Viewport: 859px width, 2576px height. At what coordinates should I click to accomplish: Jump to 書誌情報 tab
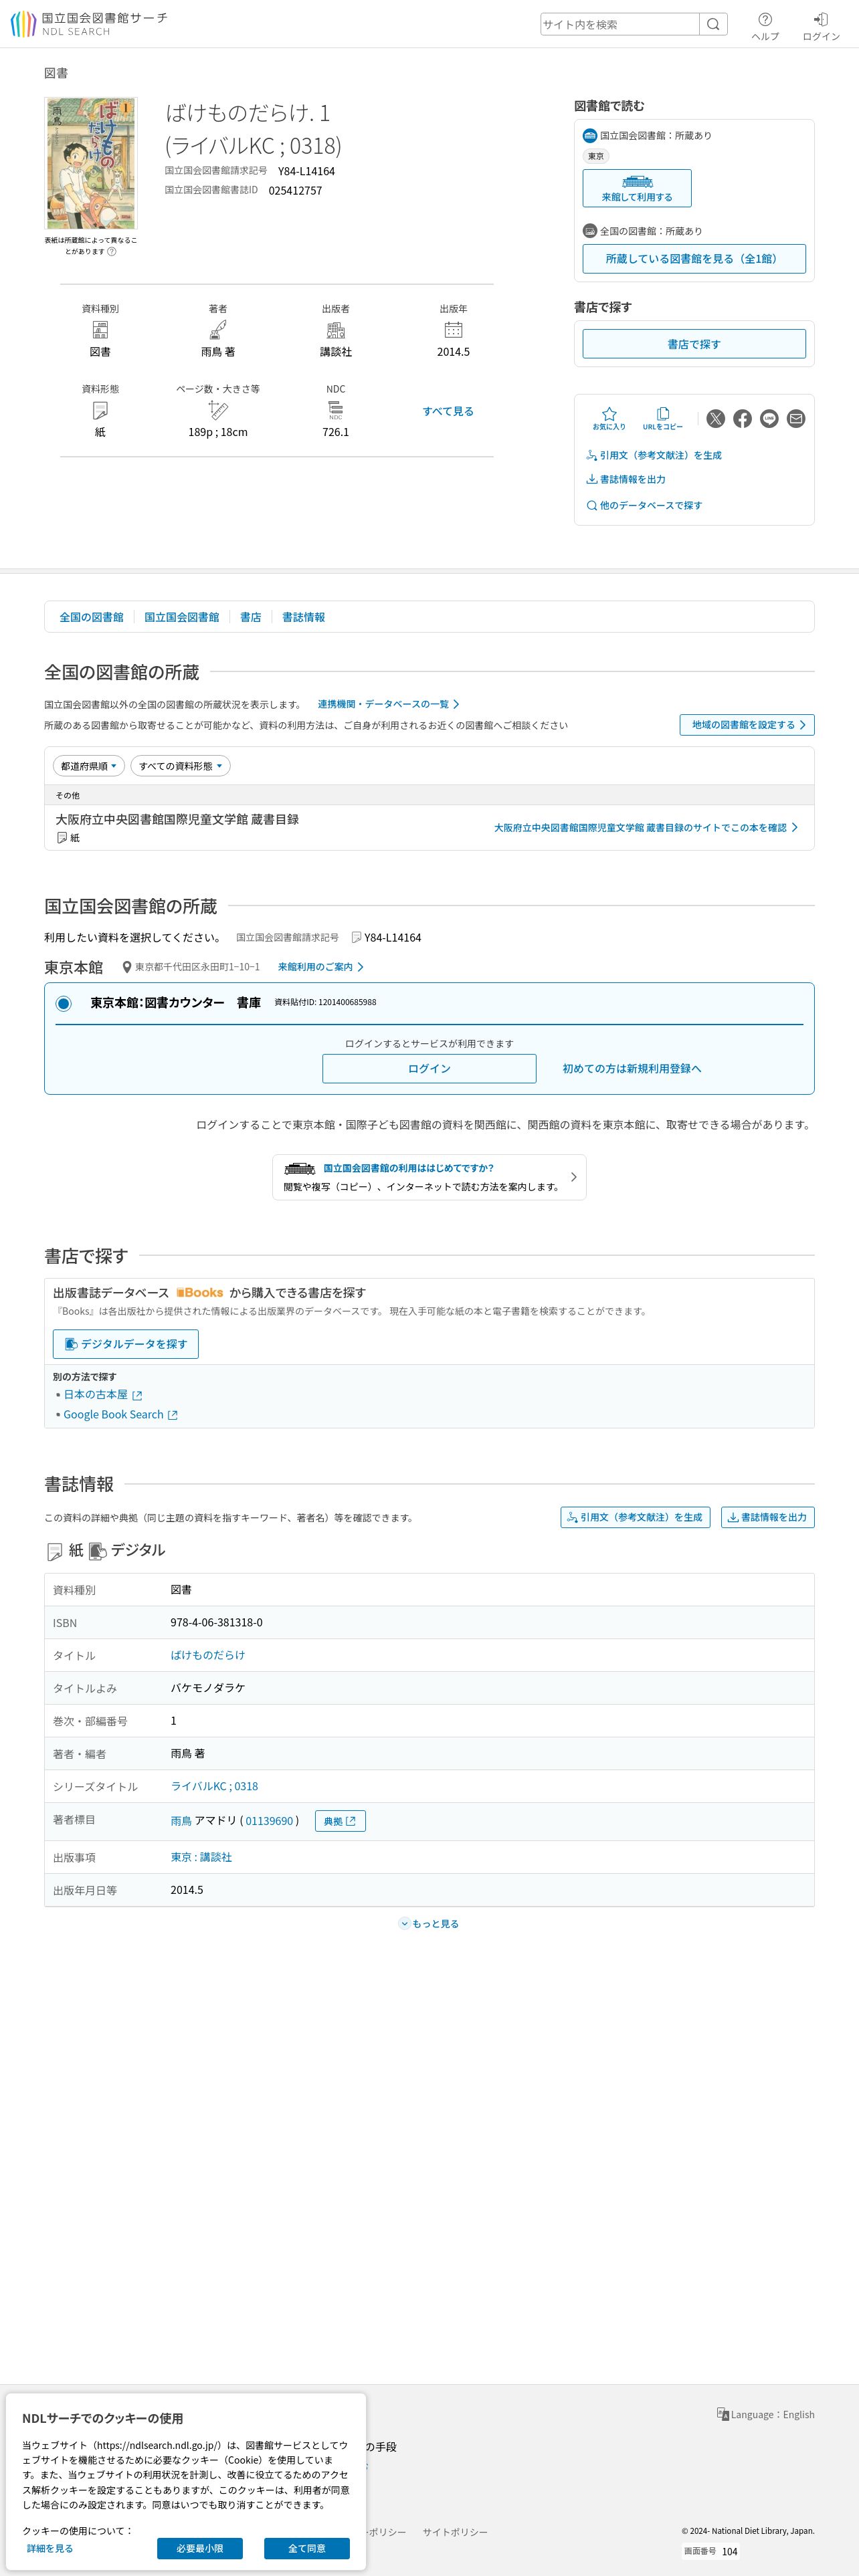pyautogui.click(x=303, y=617)
